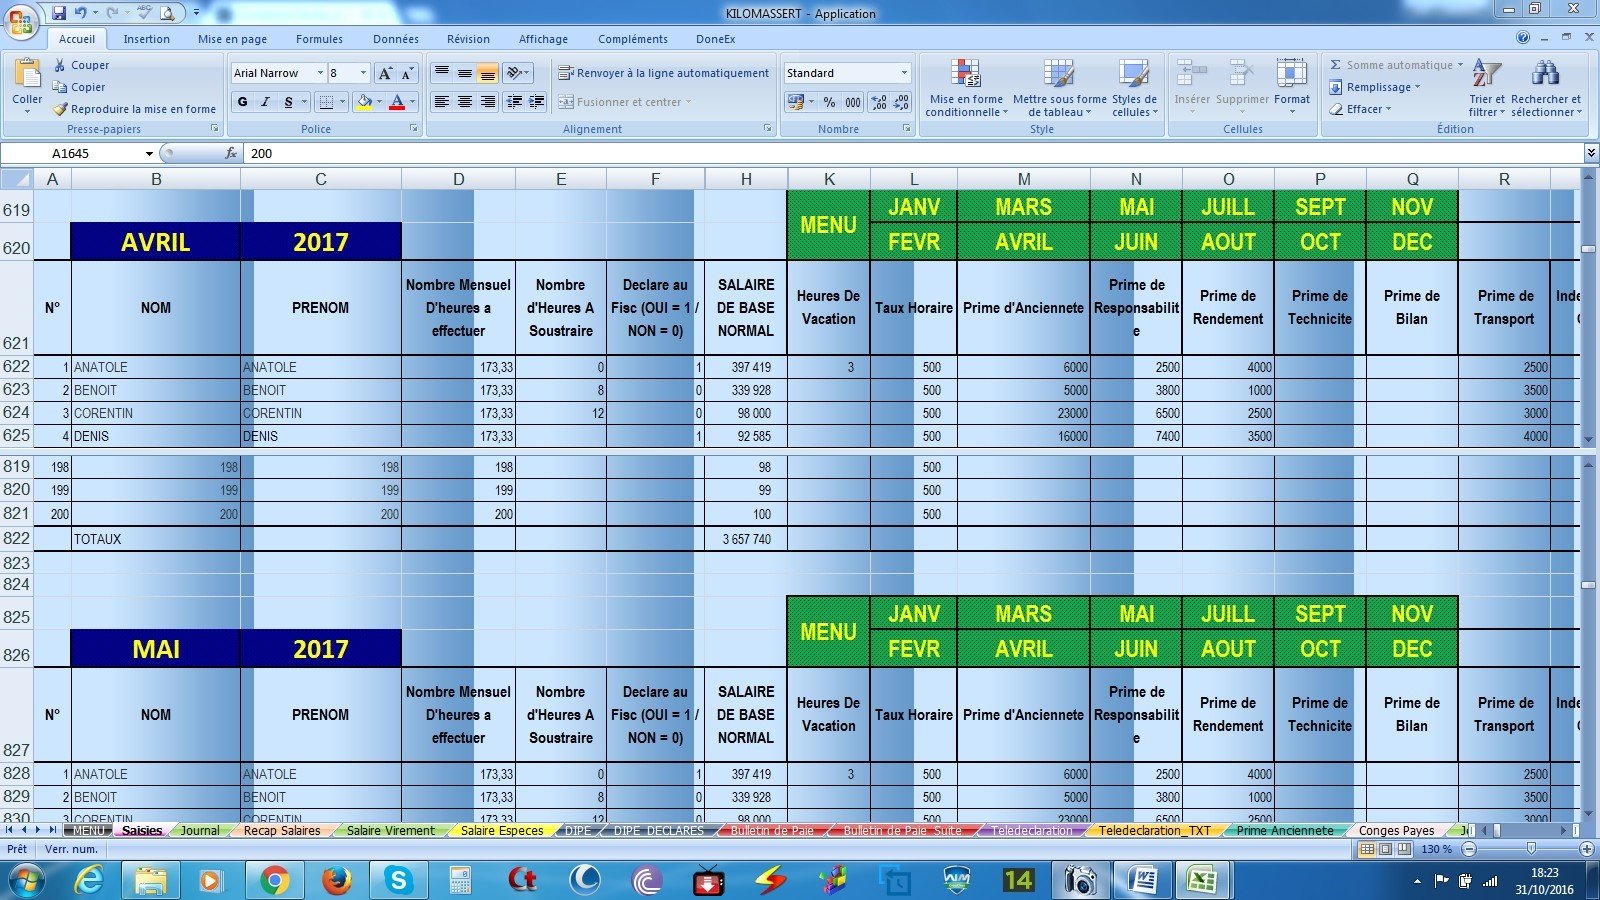
Task: Toggle bold G formatting
Action: coord(242,102)
